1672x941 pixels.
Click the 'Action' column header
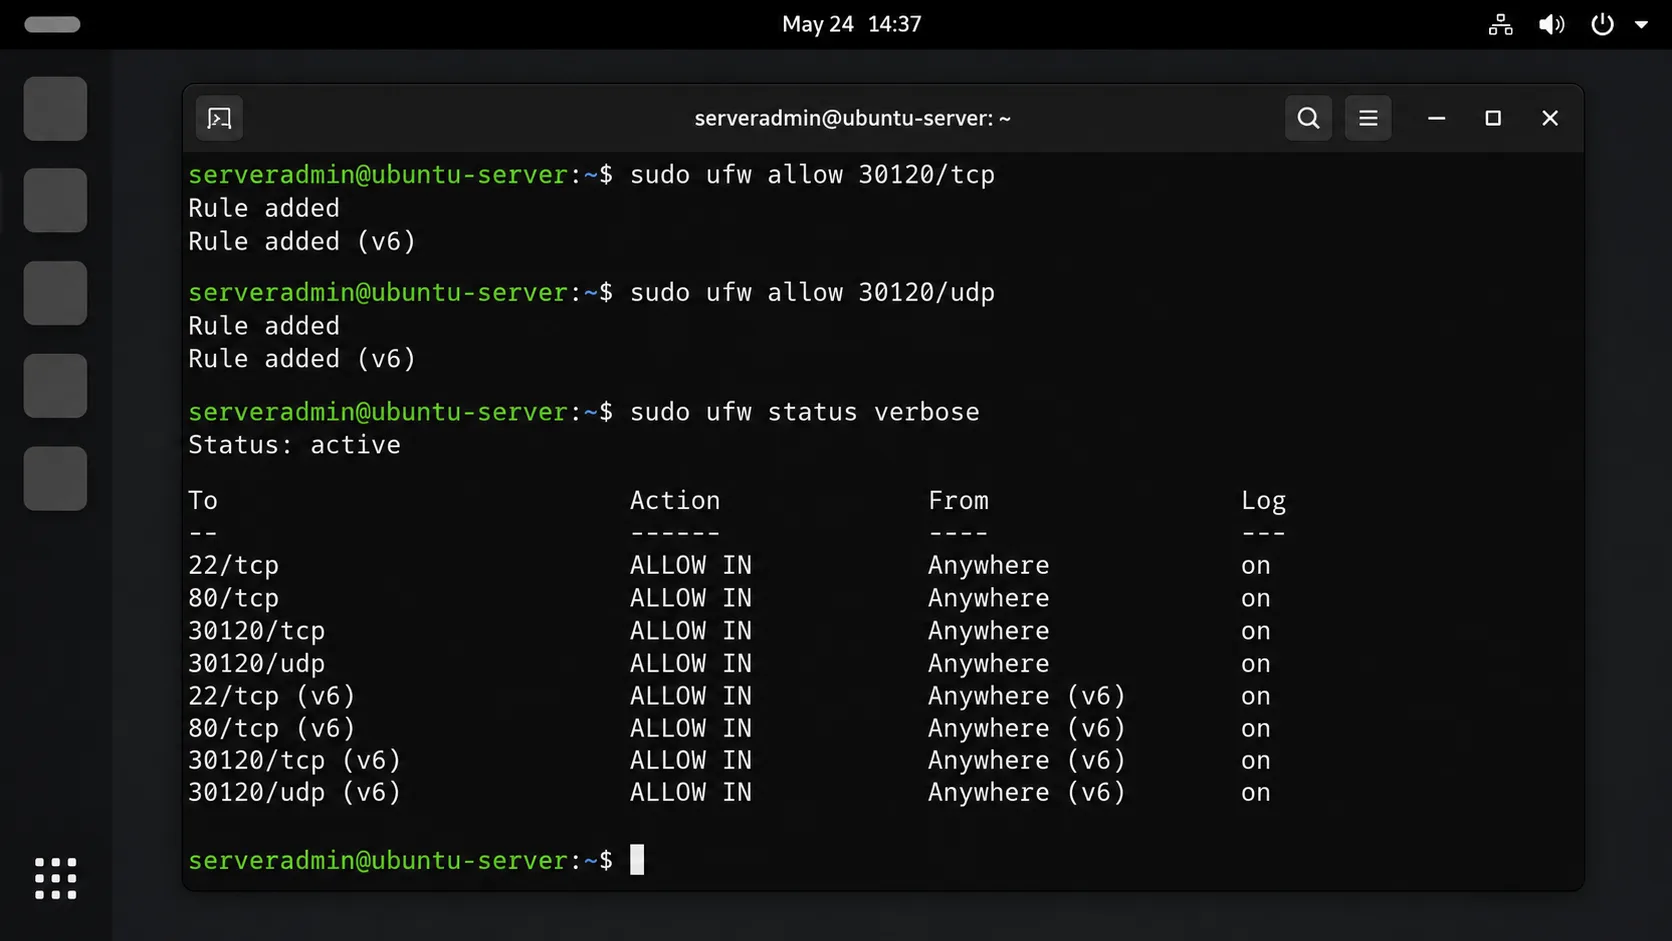(x=675, y=500)
